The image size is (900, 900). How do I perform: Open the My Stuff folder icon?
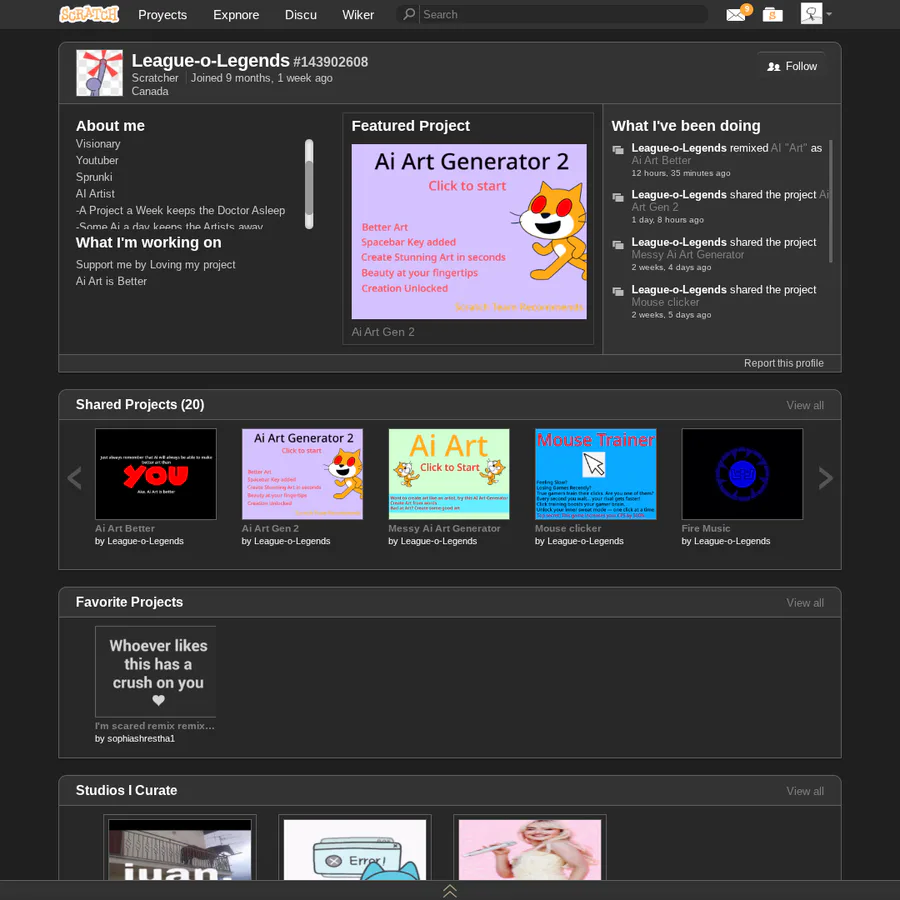coord(773,14)
